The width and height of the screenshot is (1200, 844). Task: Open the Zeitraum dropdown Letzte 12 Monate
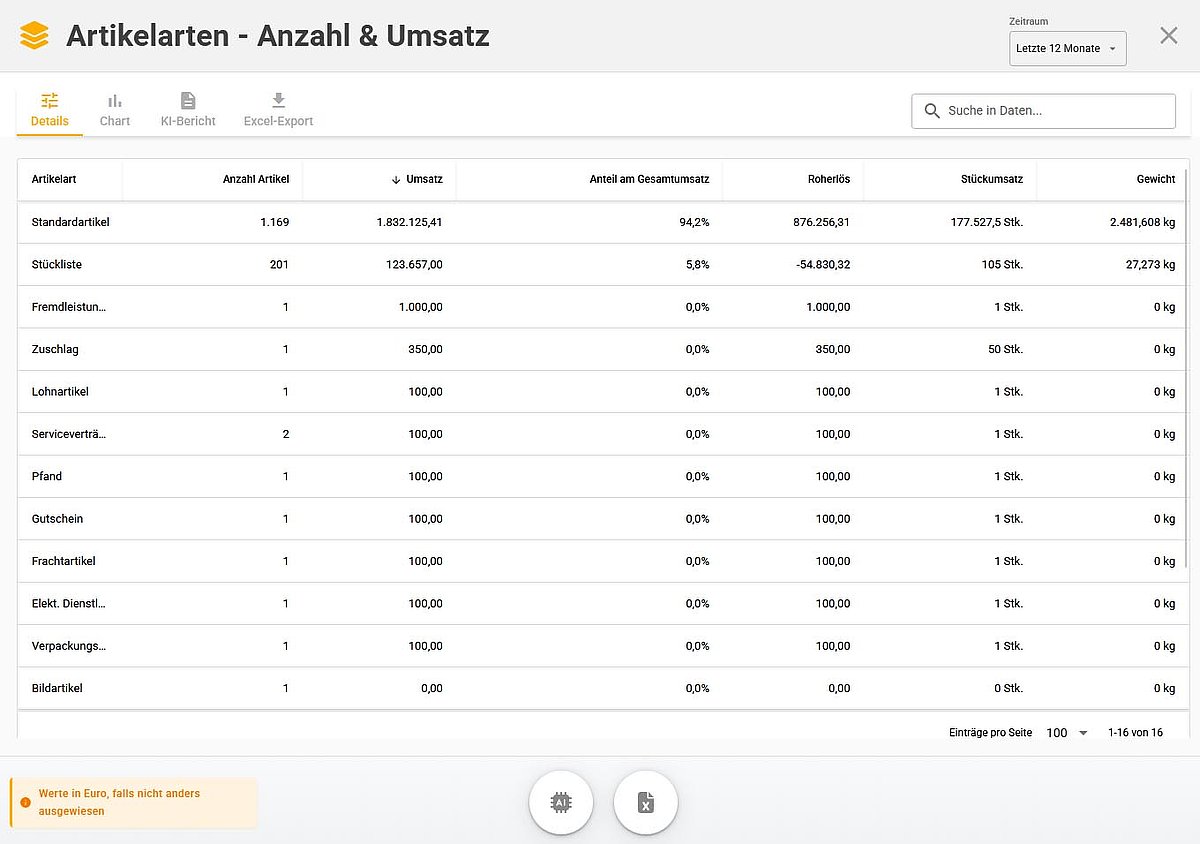click(1067, 49)
